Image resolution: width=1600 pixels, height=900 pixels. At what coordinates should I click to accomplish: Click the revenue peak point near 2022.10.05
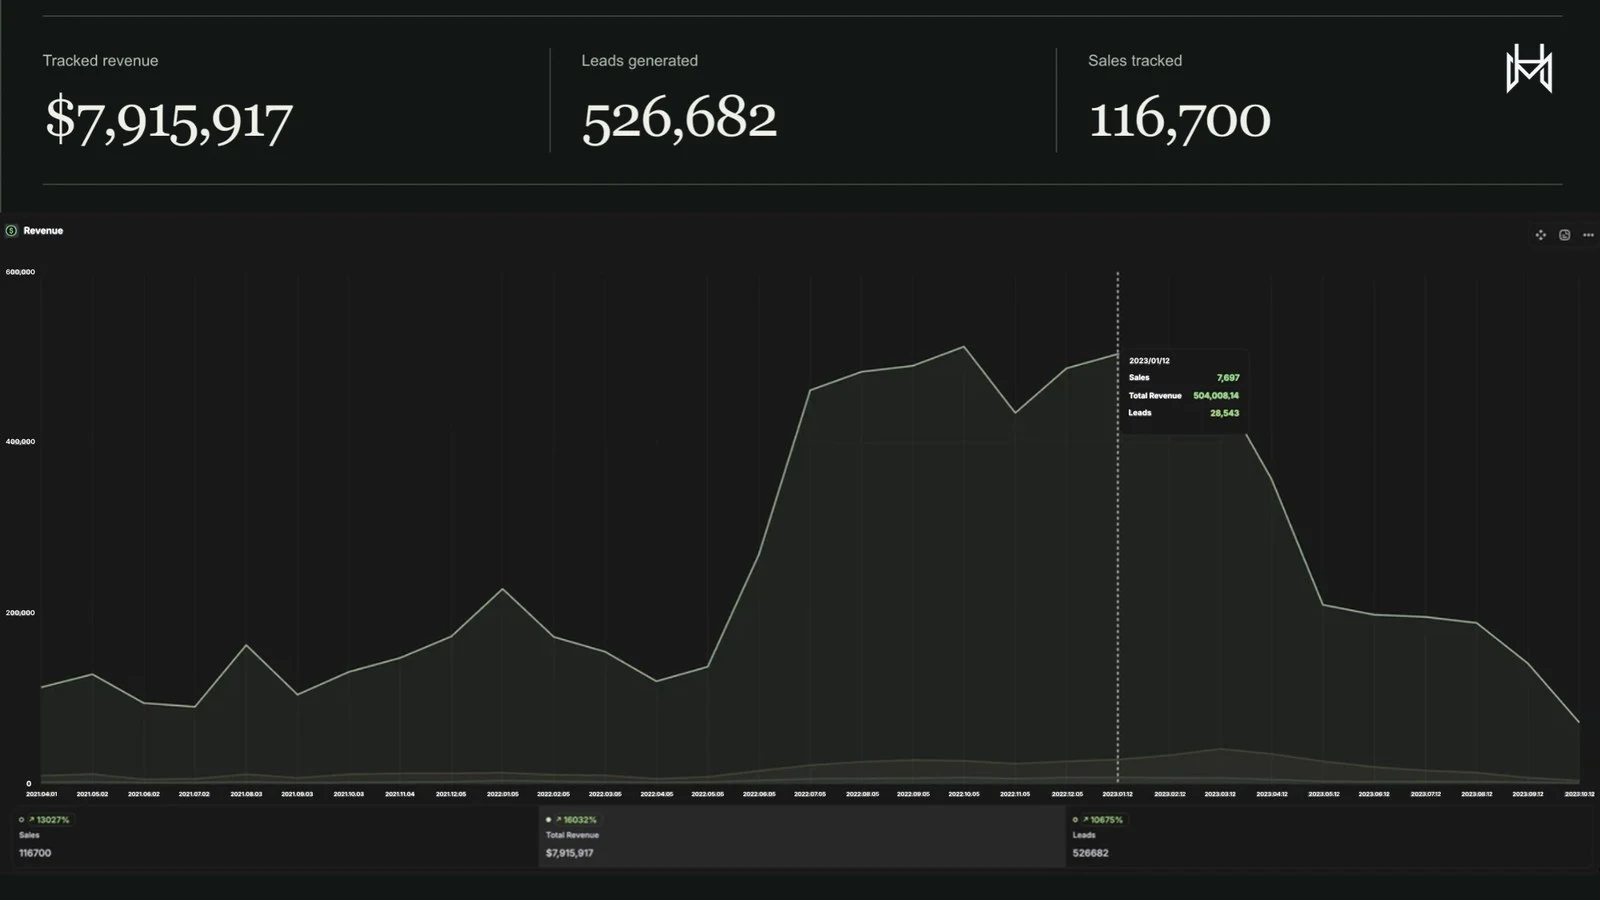click(964, 347)
